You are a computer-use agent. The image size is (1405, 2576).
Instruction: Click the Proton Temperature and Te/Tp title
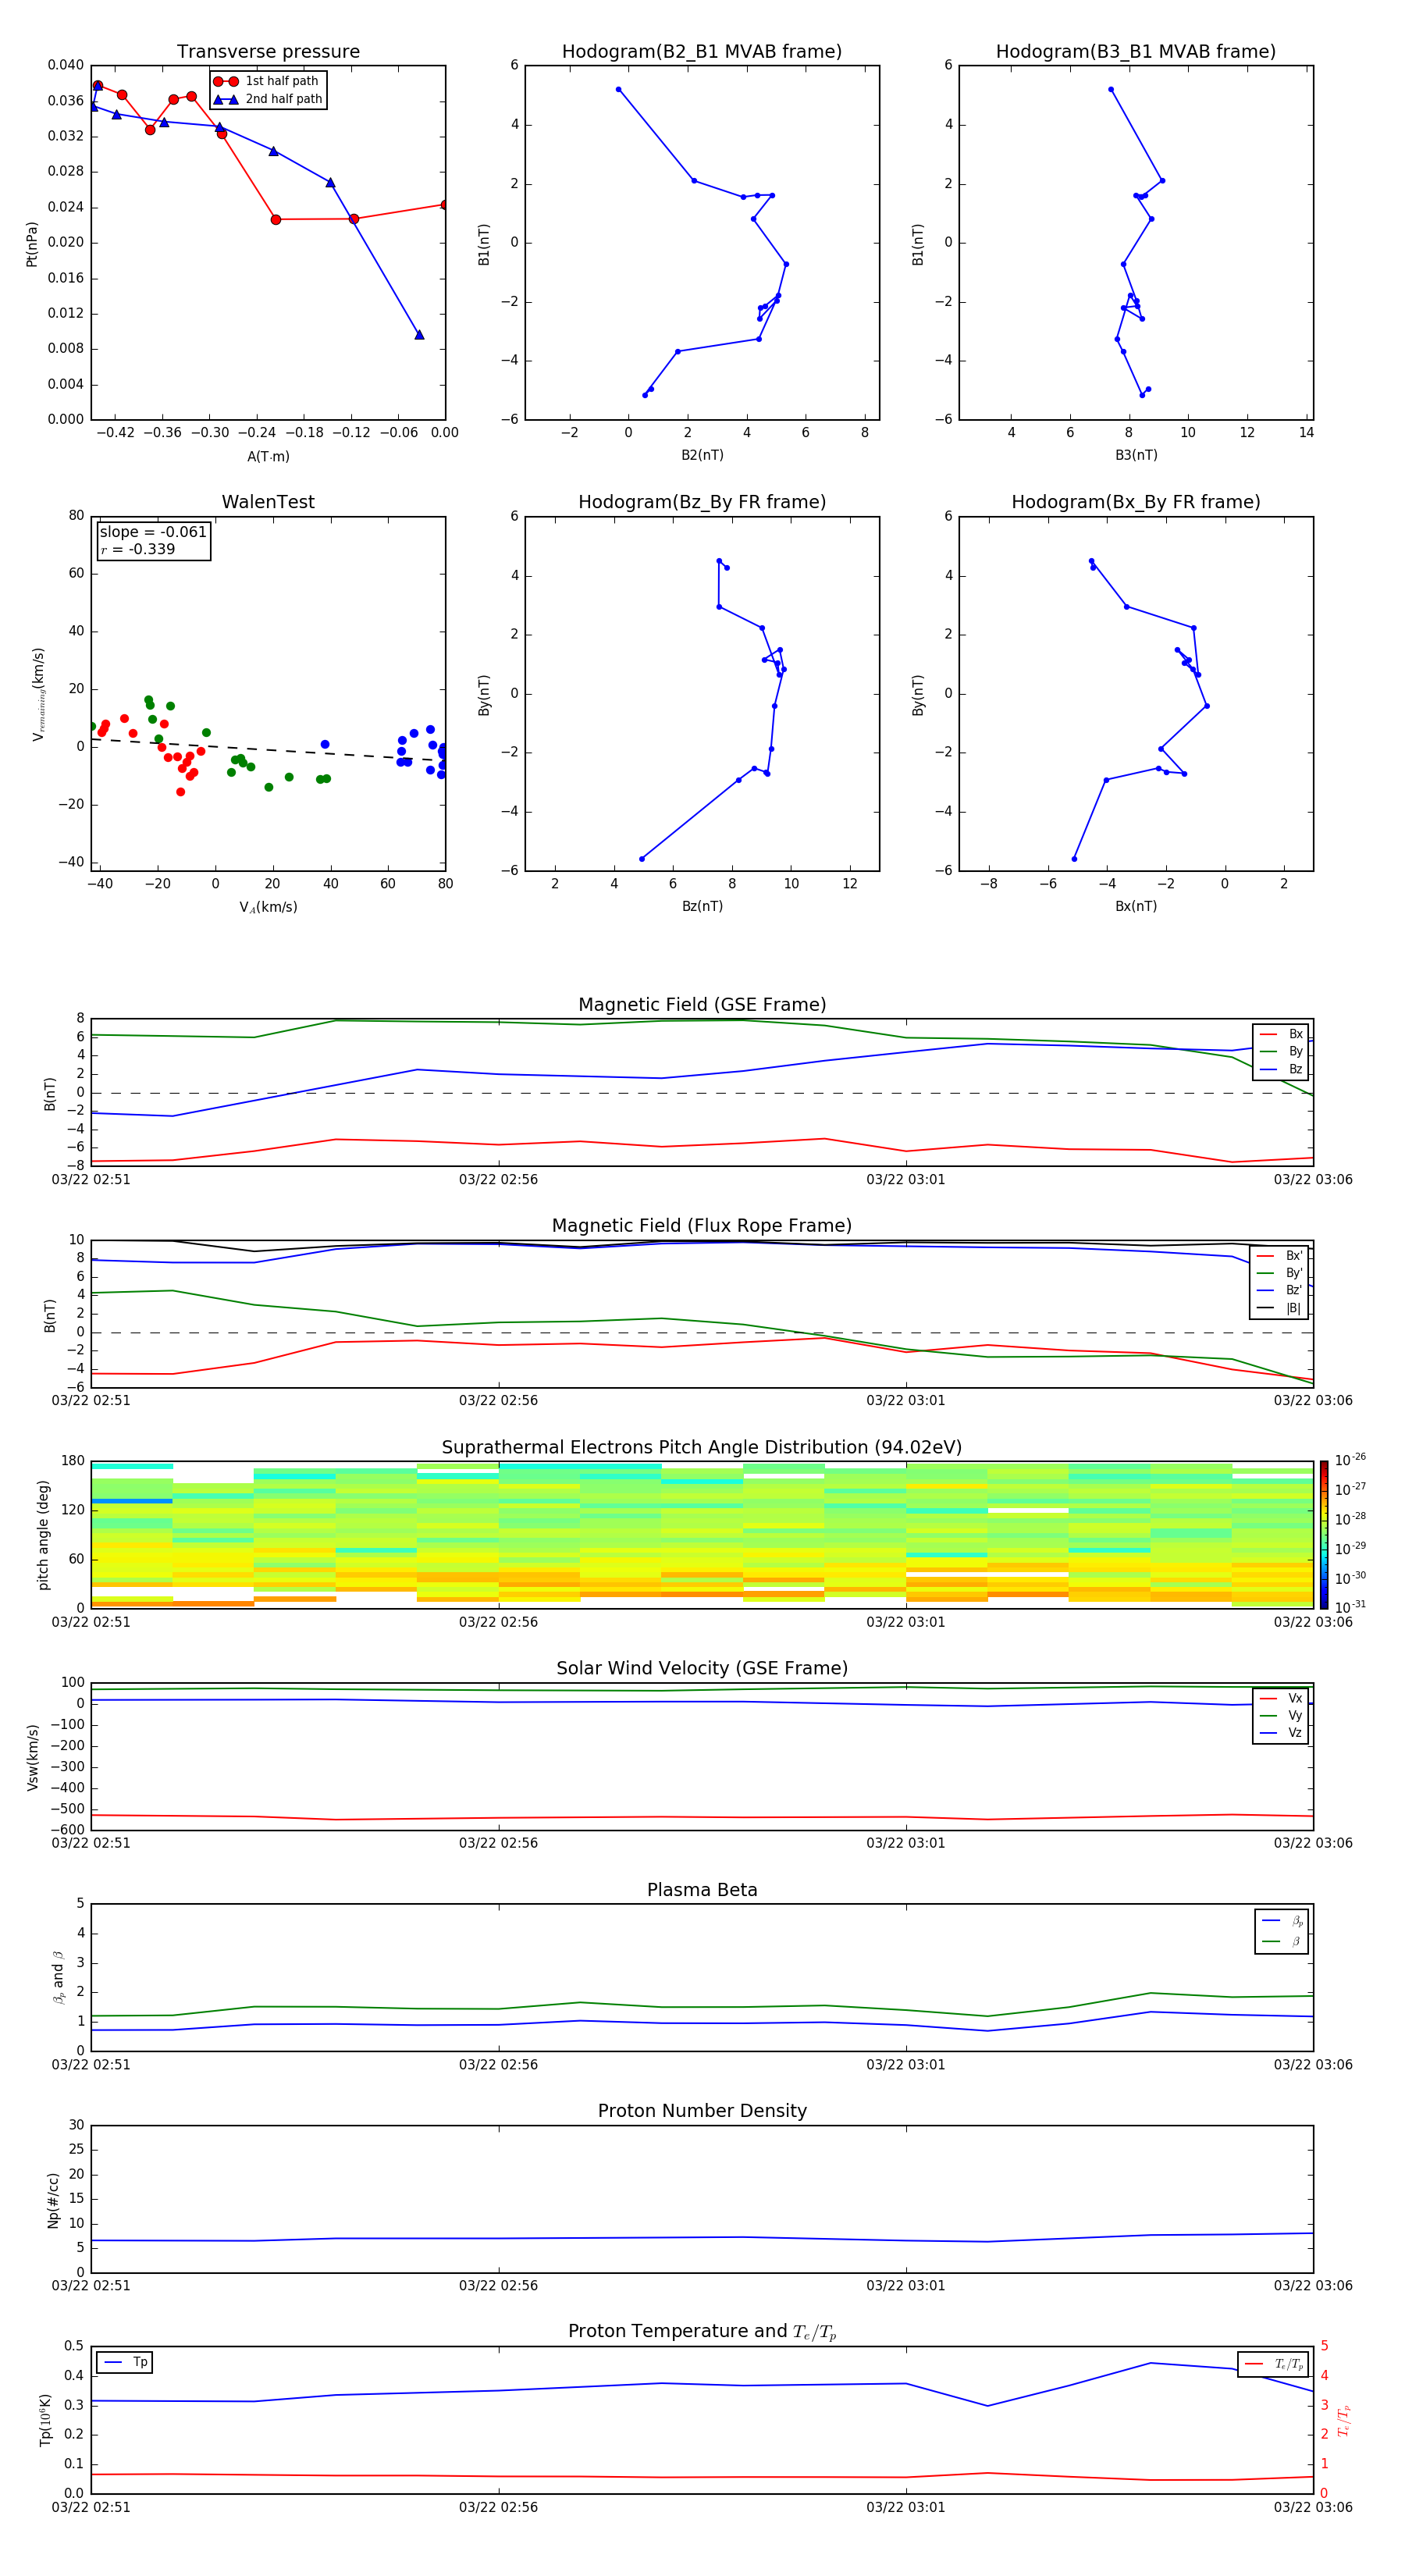702,2332
